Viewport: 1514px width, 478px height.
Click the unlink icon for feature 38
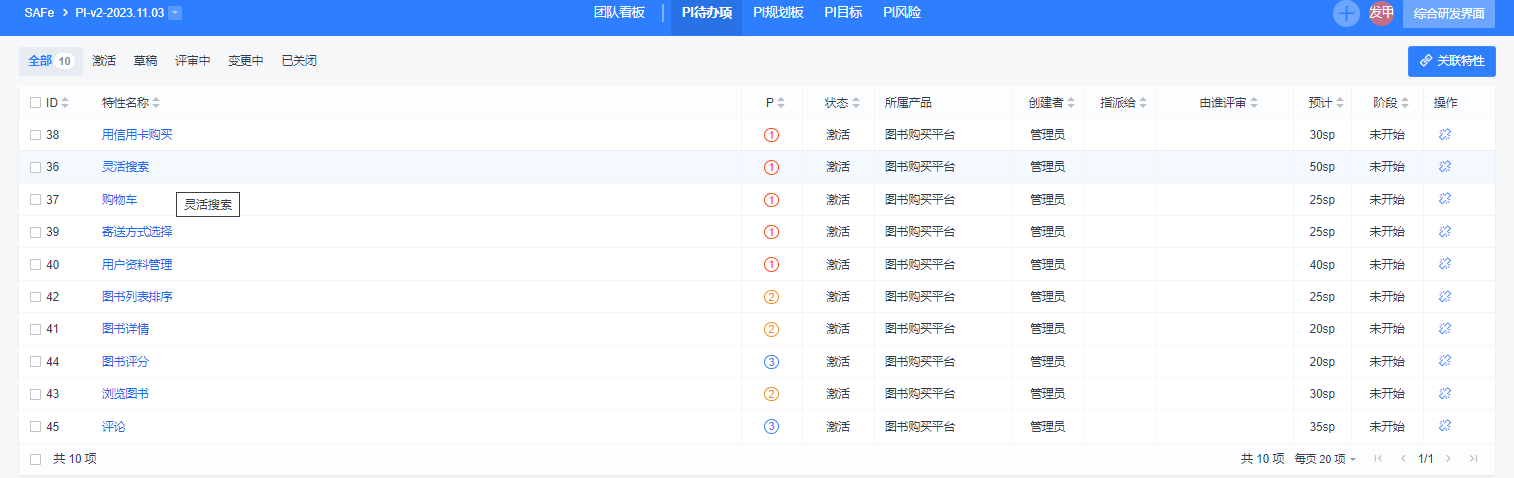tap(1444, 135)
